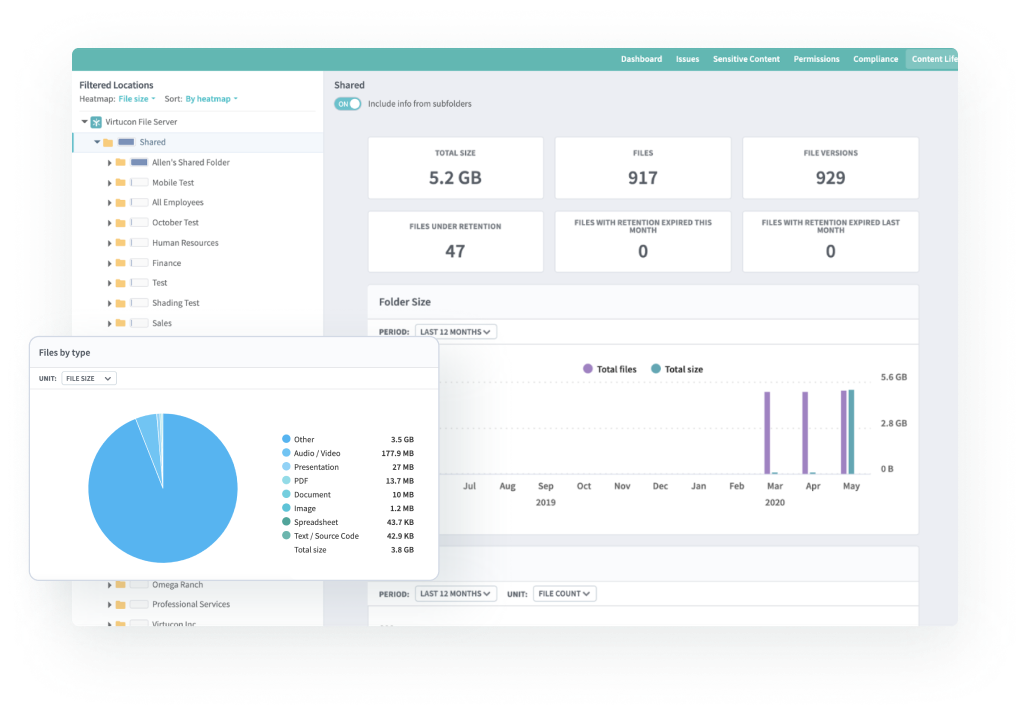Open the Permissions tab
The height and width of the screenshot is (715, 1027).
click(x=816, y=59)
